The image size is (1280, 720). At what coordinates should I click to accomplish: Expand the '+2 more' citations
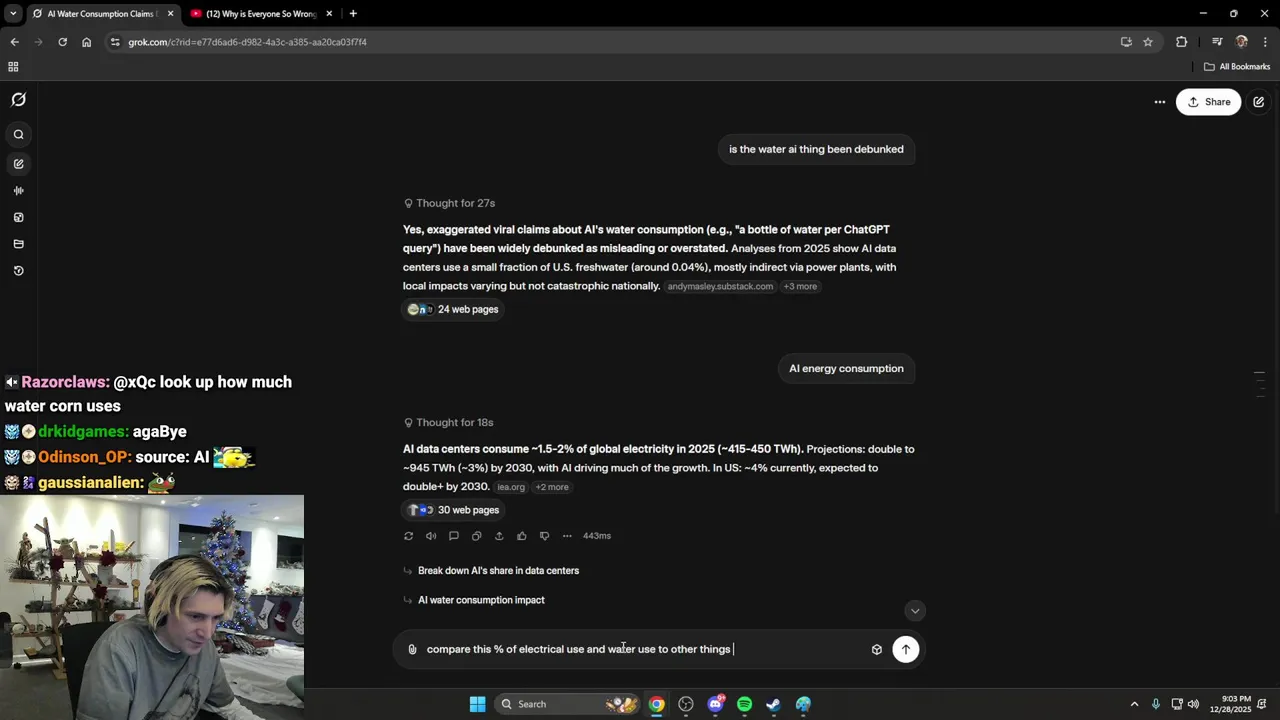pyautogui.click(x=552, y=487)
